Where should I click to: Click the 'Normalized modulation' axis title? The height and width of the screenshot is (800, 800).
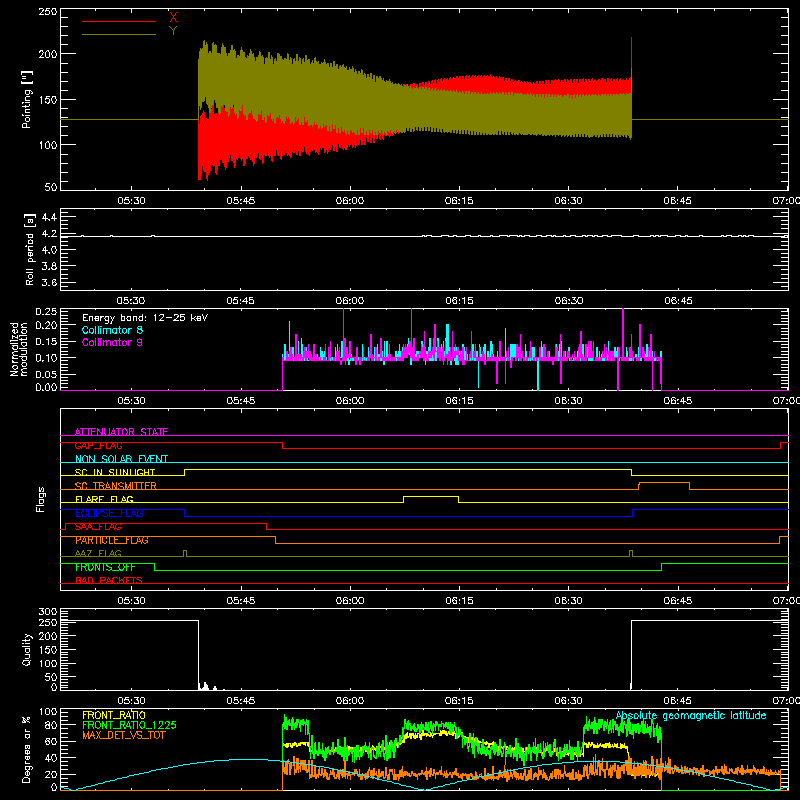click(x=19, y=349)
